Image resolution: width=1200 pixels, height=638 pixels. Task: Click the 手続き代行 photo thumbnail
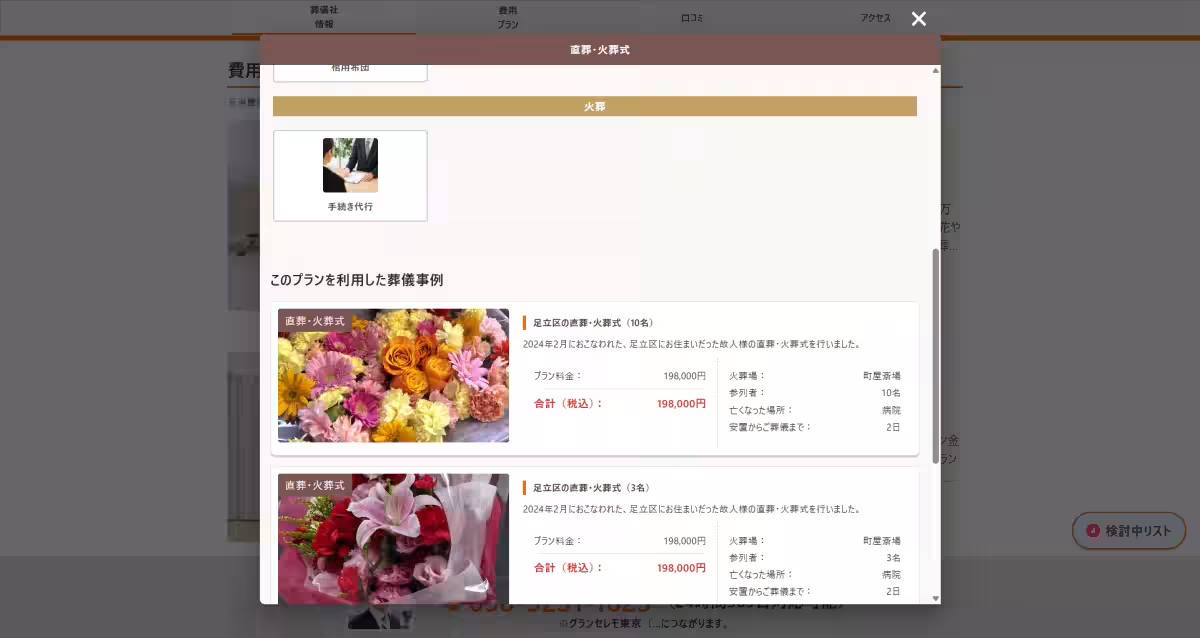350,165
